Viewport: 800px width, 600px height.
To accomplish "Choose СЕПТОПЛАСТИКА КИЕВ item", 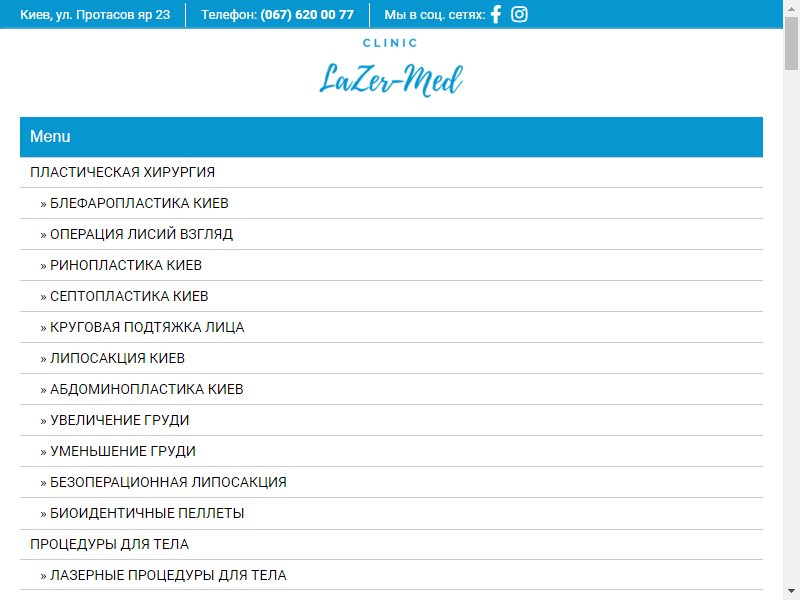I will tap(391, 296).
